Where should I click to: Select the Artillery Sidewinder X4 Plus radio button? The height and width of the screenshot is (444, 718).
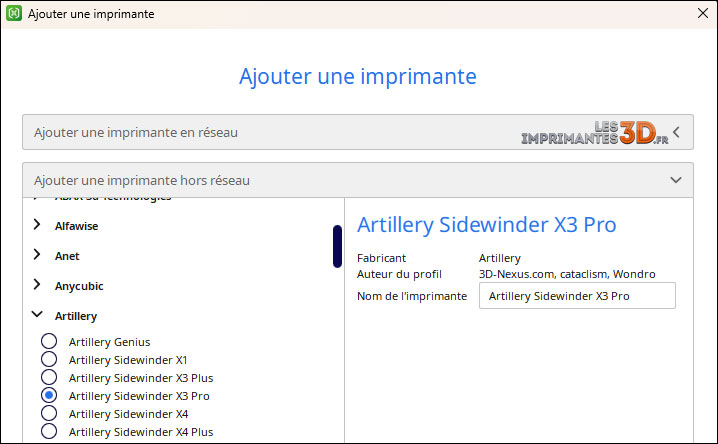coord(49,431)
